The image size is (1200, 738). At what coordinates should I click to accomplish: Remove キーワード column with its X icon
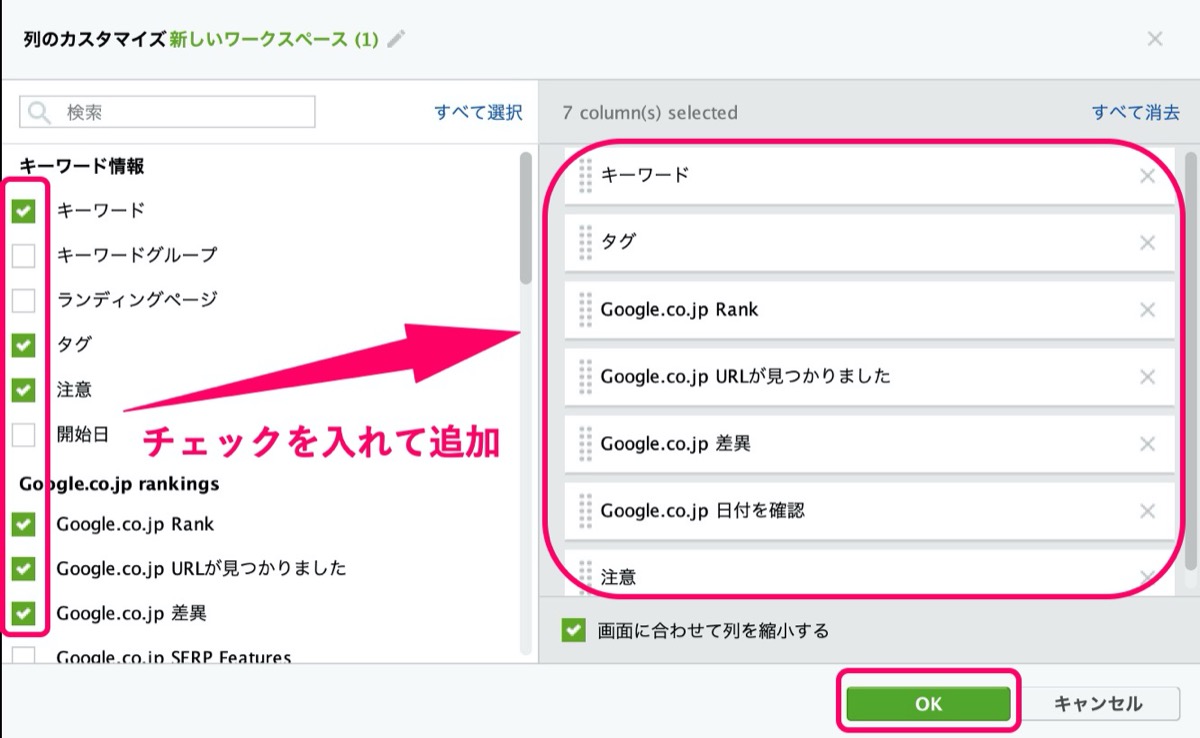[x=1148, y=176]
